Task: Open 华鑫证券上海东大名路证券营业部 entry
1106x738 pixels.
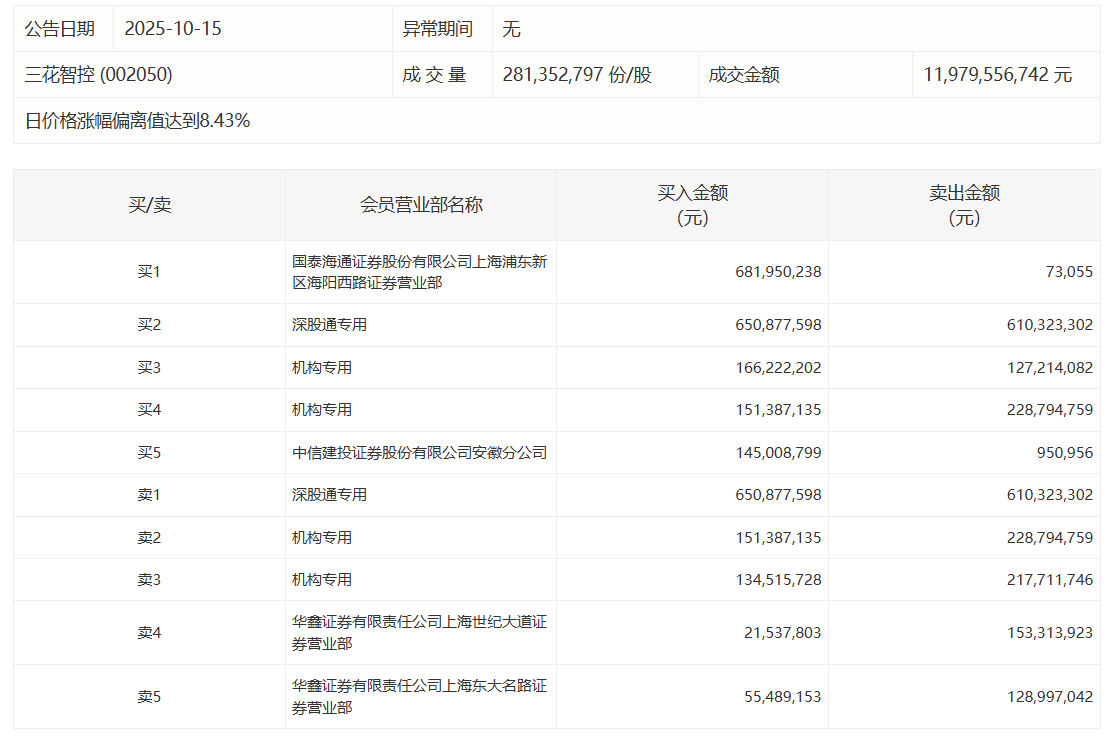Action: click(419, 697)
